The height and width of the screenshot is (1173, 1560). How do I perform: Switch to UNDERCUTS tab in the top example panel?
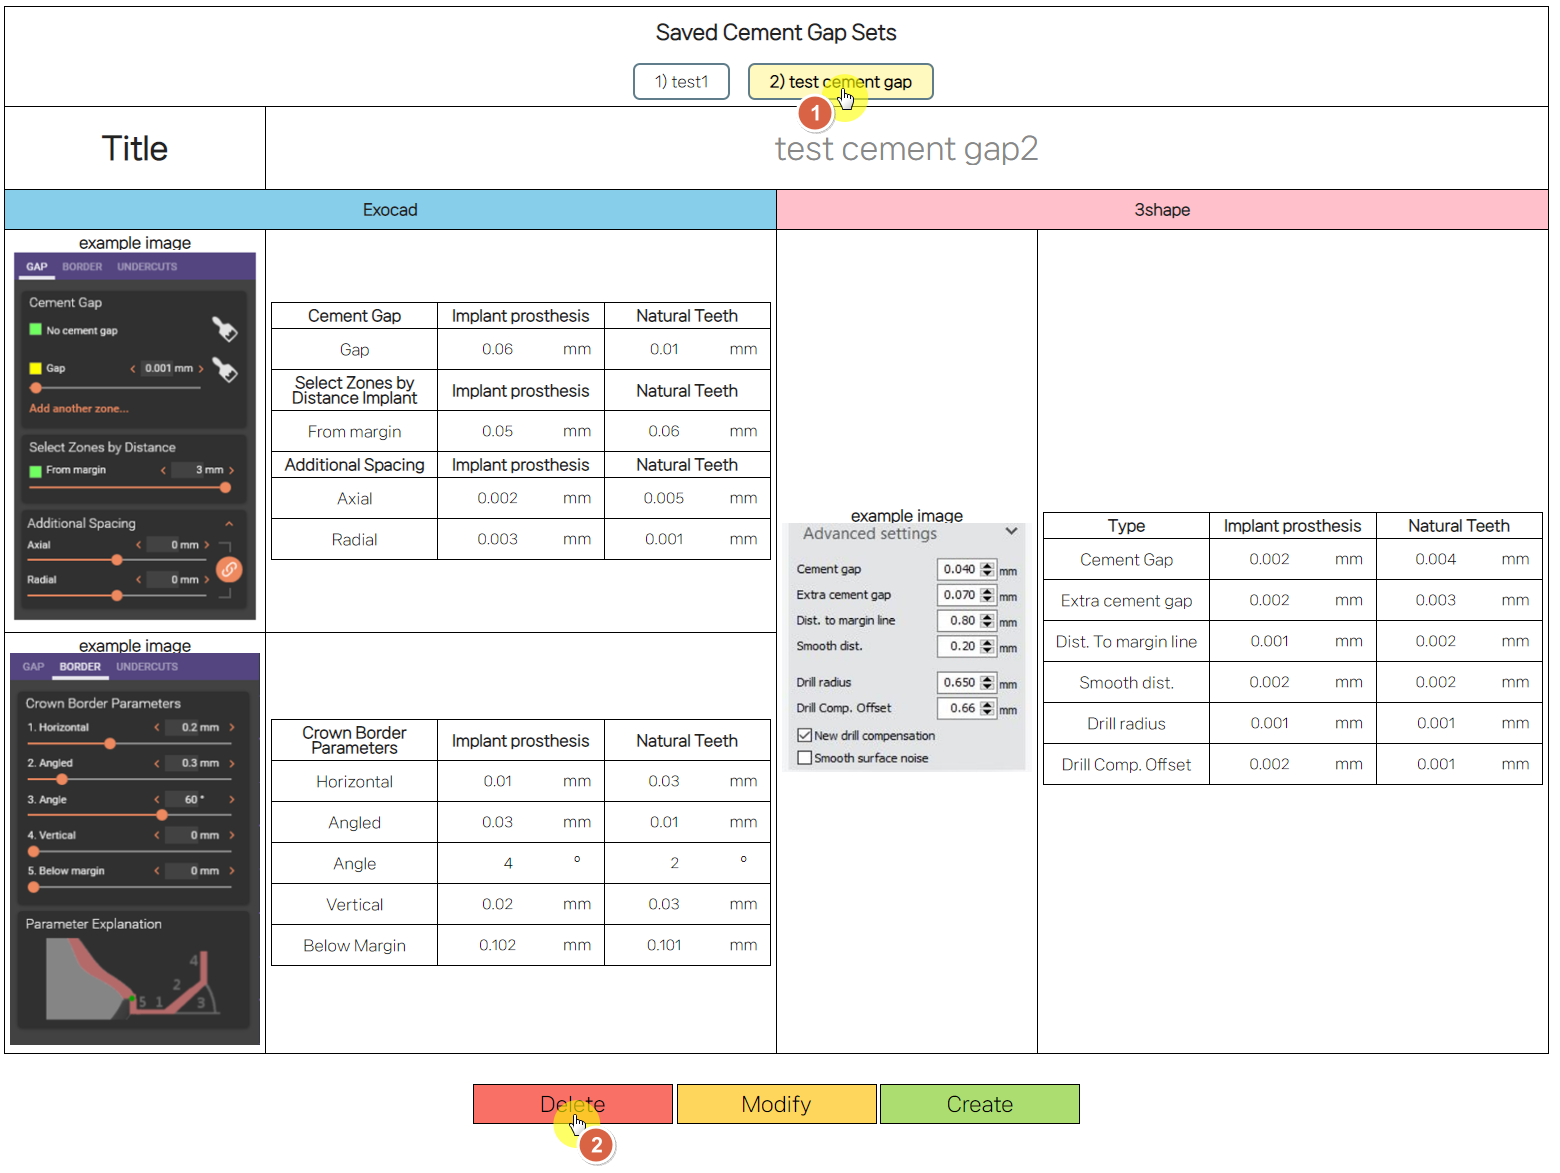tap(147, 267)
